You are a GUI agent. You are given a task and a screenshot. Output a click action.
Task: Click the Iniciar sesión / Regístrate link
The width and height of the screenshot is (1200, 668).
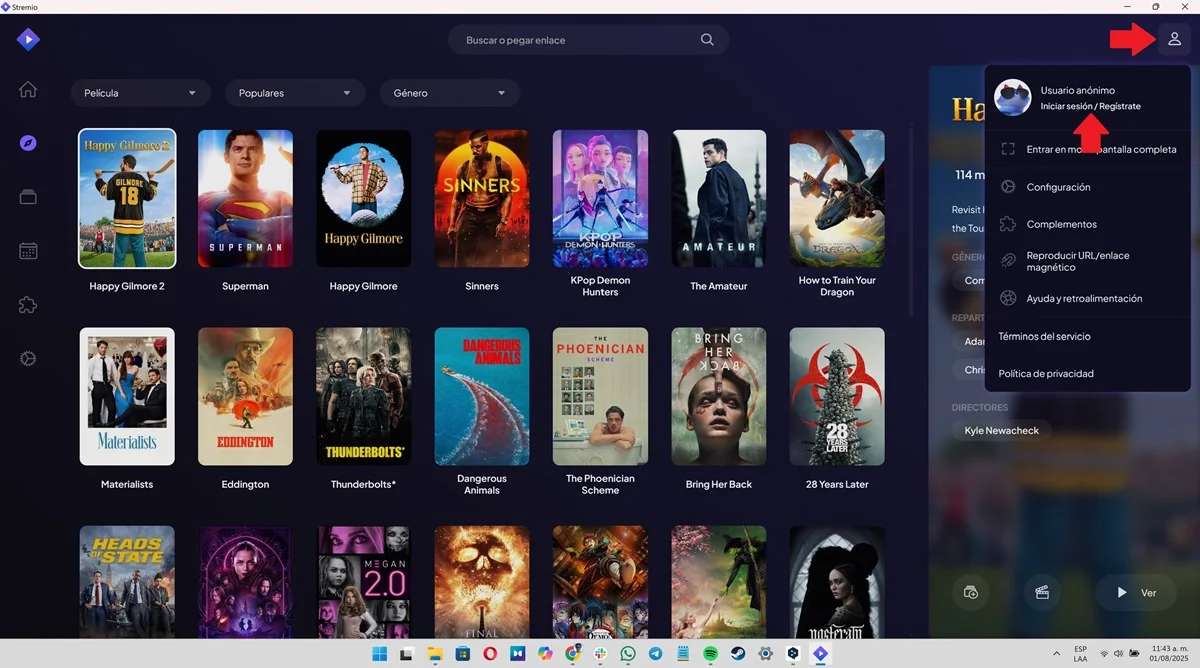point(1090,106)
